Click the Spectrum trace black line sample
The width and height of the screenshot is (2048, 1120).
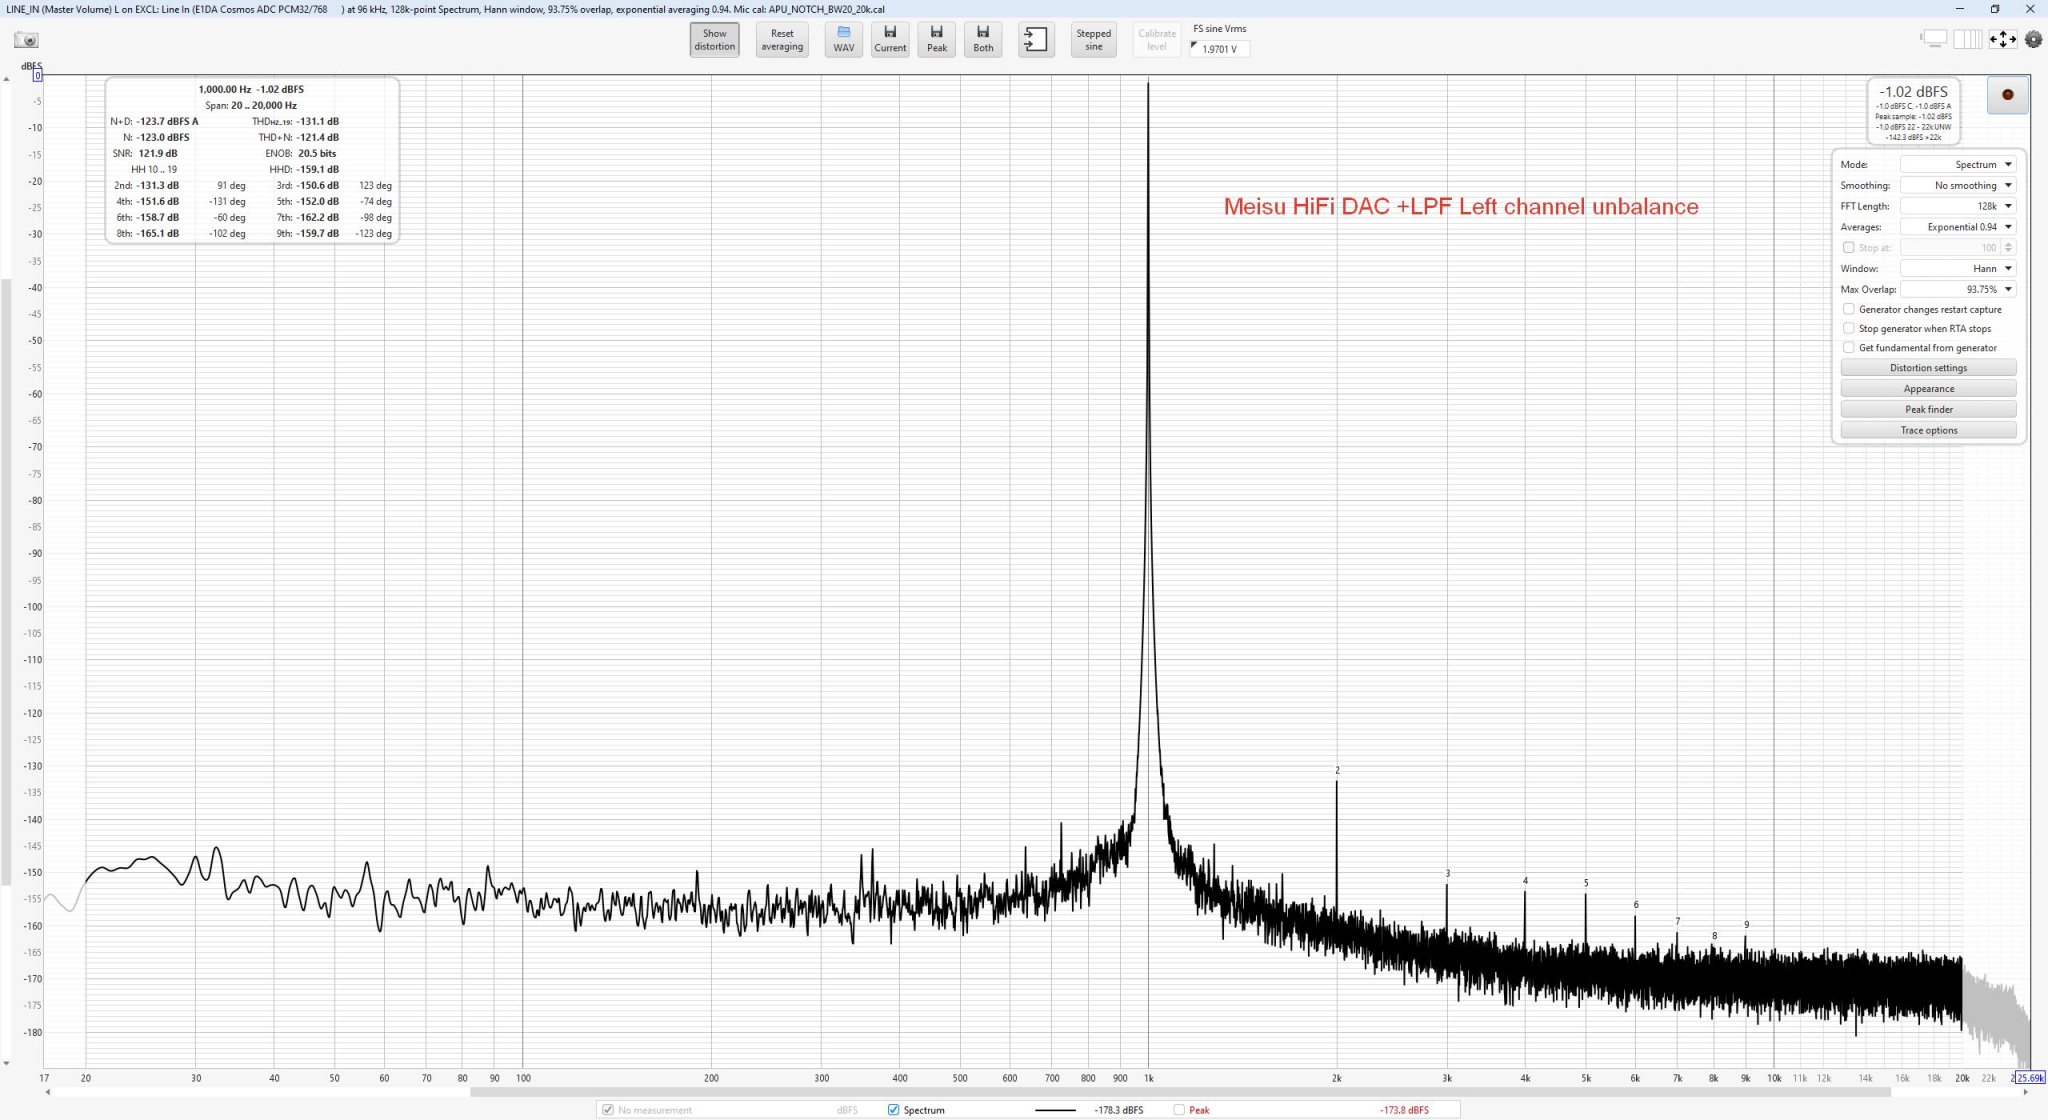coord(1055,1110)
